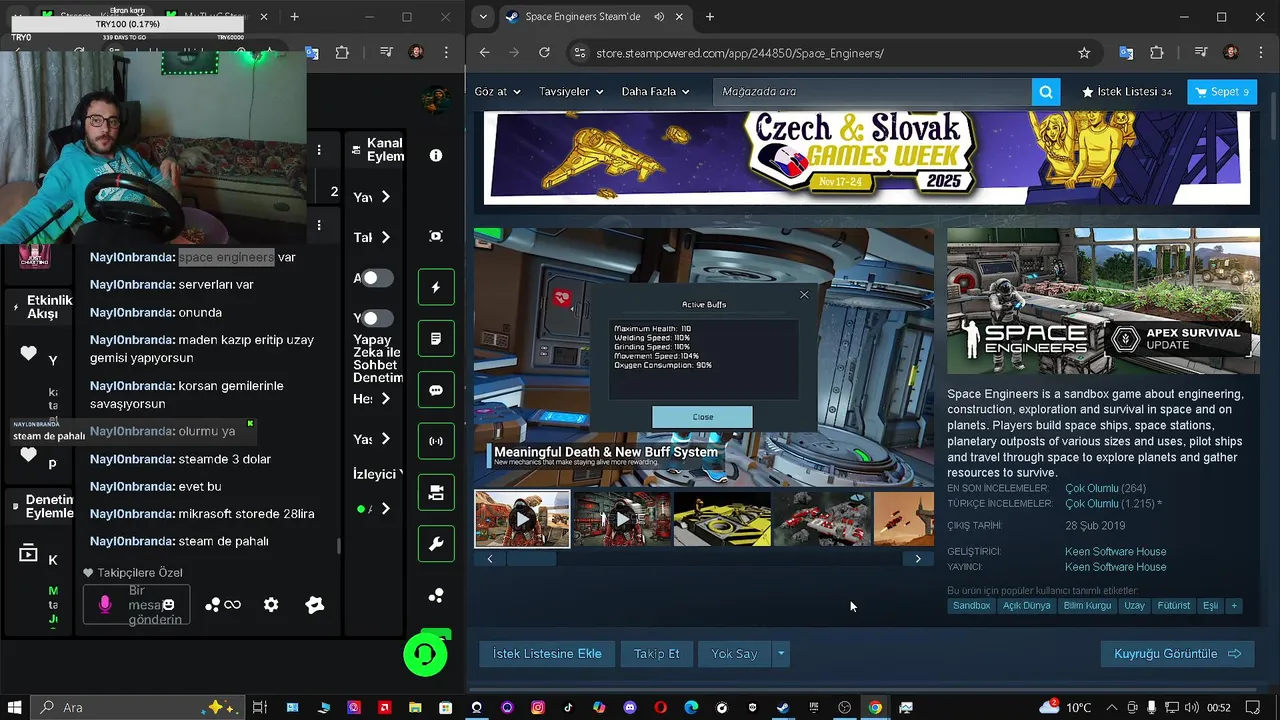Click the Yok Say button

734,654
